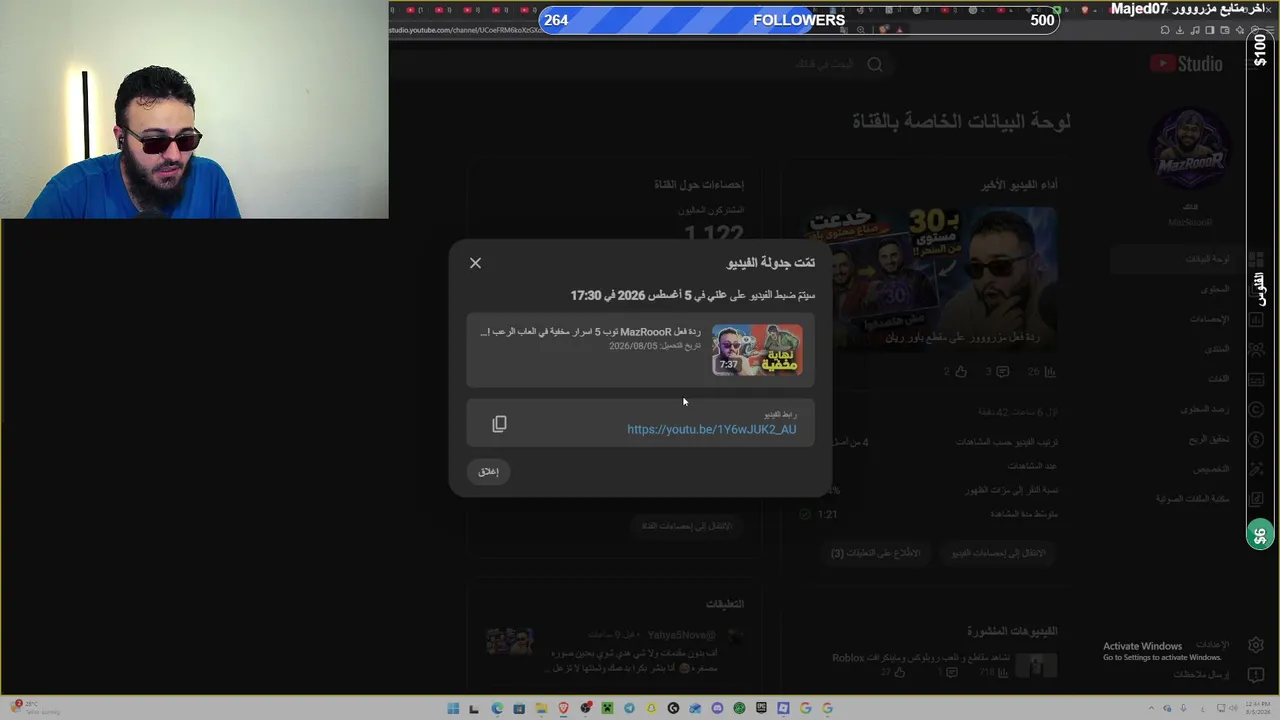Click the community people icon in the sidebar

point(1256,349)
